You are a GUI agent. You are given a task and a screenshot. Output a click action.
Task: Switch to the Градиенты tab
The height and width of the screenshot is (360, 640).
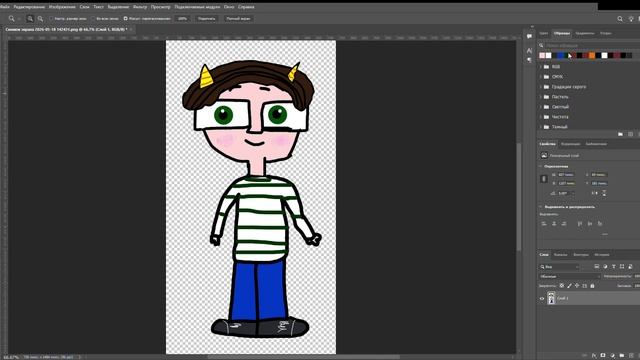[x=585, y=33]
